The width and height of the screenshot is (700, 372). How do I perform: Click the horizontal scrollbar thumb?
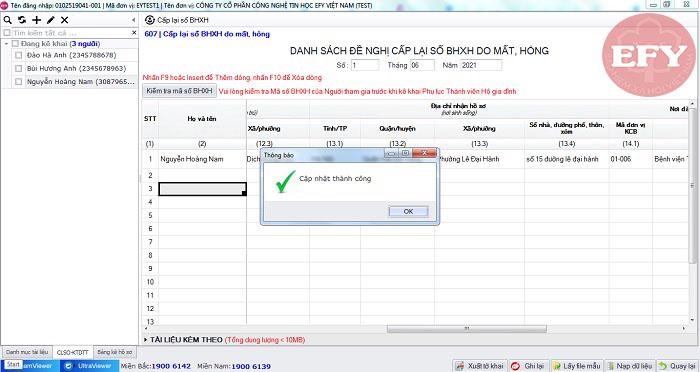(x=467, y=329)
